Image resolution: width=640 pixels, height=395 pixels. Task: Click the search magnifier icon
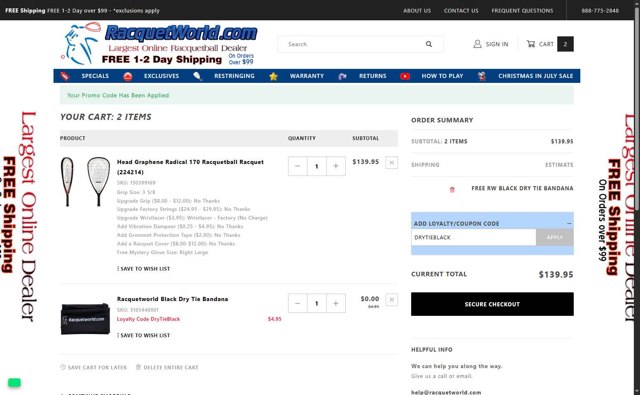point(429,44)
